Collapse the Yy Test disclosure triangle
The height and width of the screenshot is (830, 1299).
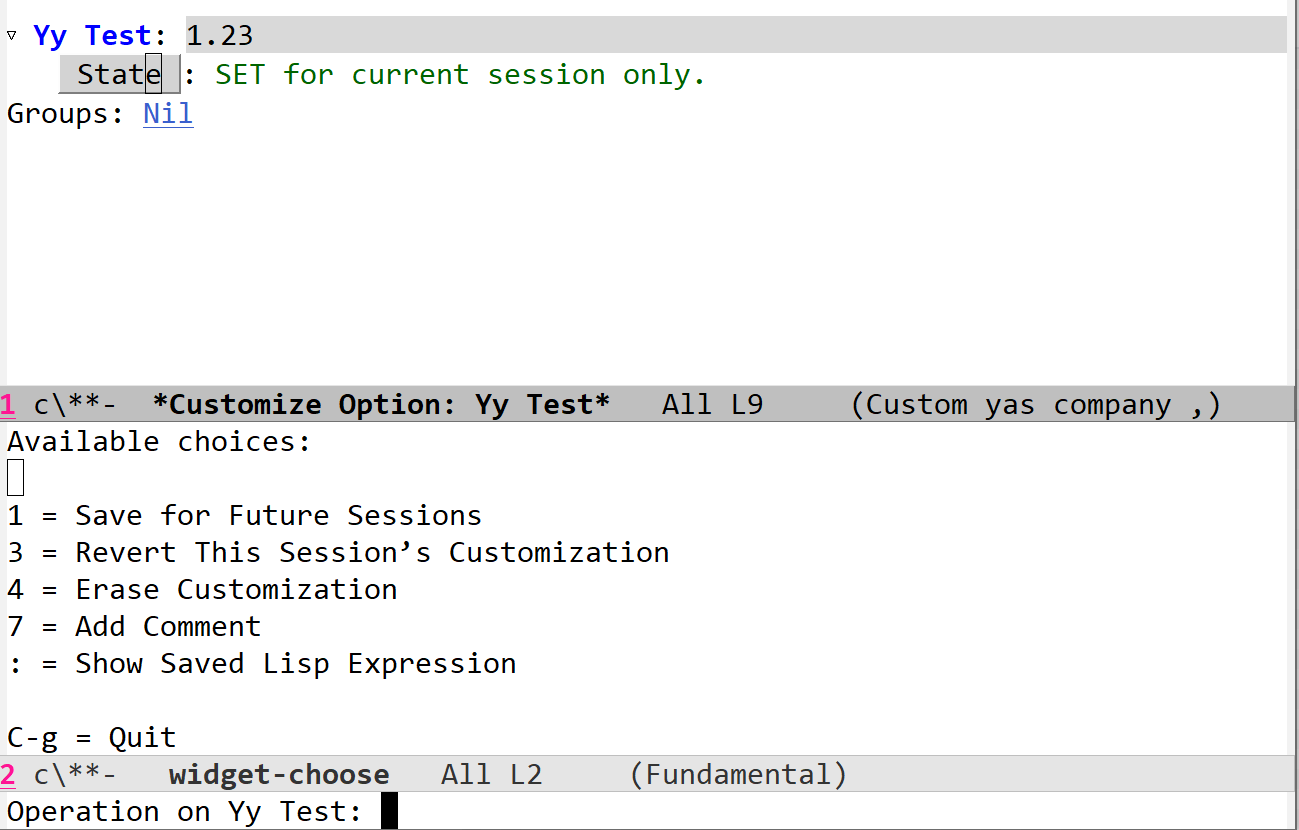click(x=12, y=36)
